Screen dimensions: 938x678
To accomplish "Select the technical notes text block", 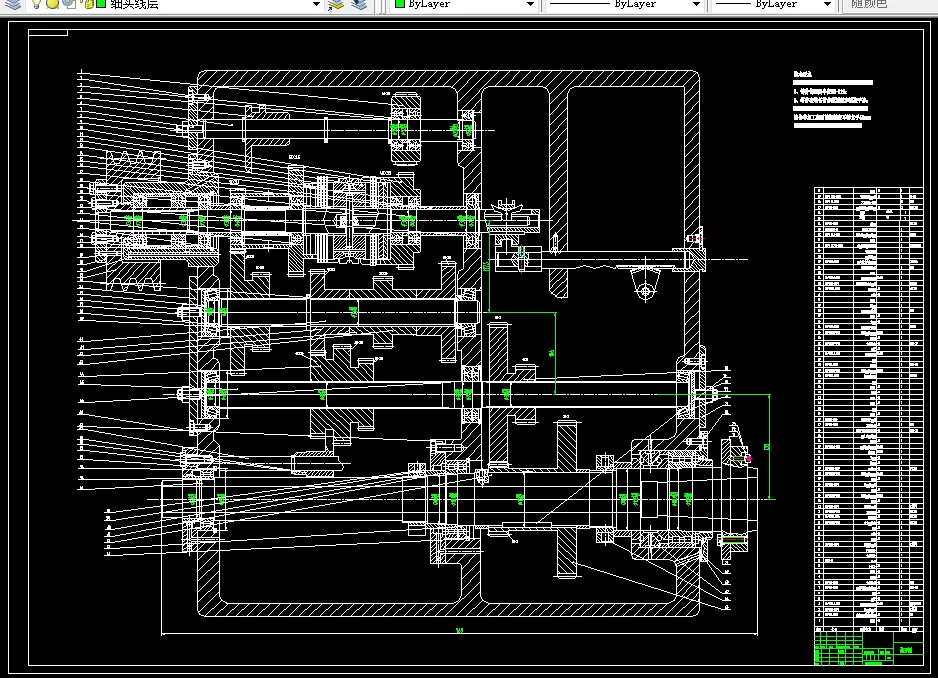I will pyautogui.click(x=833, y=100).
